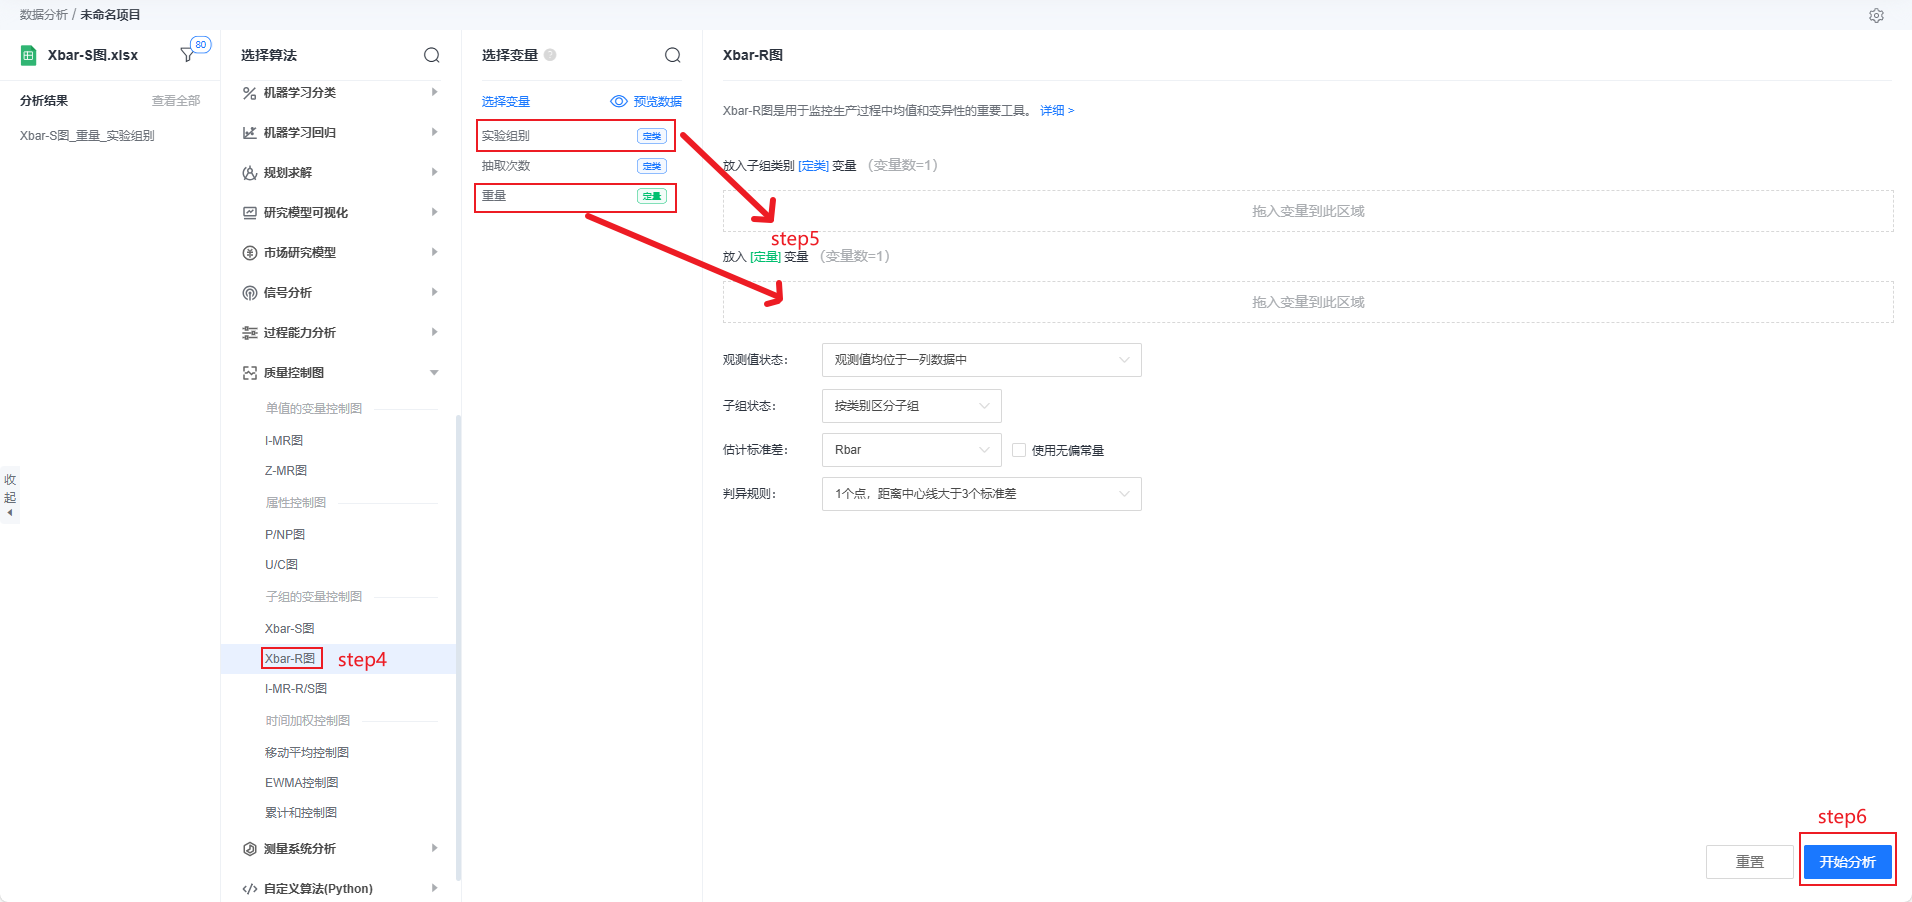Click the green Xbar-S图.xlsx spreadsheet icon
The width and height of the screenshot is (1912, 902).
pos(28,55)
